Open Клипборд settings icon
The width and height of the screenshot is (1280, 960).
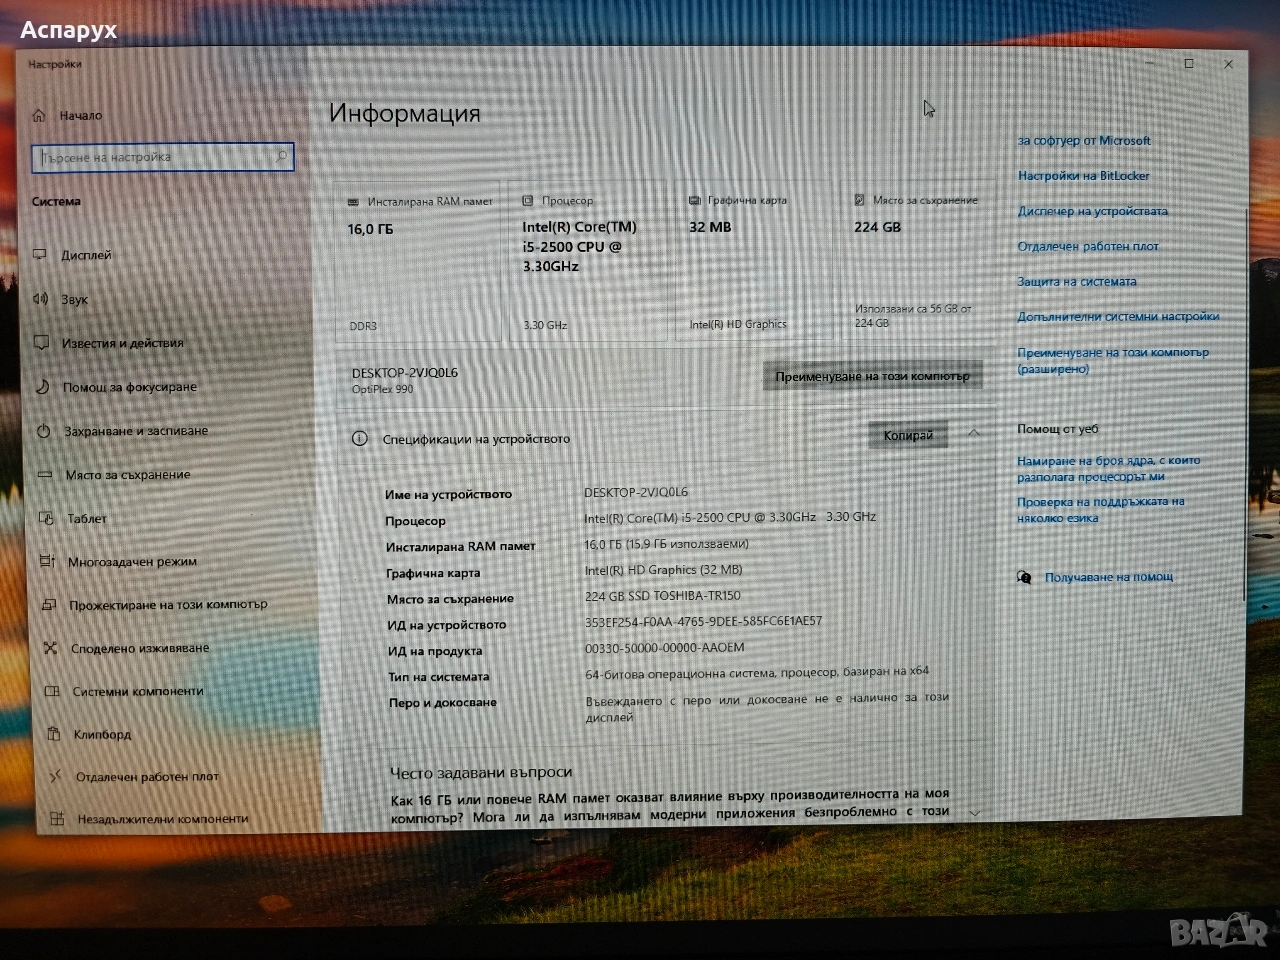[53, 734]
